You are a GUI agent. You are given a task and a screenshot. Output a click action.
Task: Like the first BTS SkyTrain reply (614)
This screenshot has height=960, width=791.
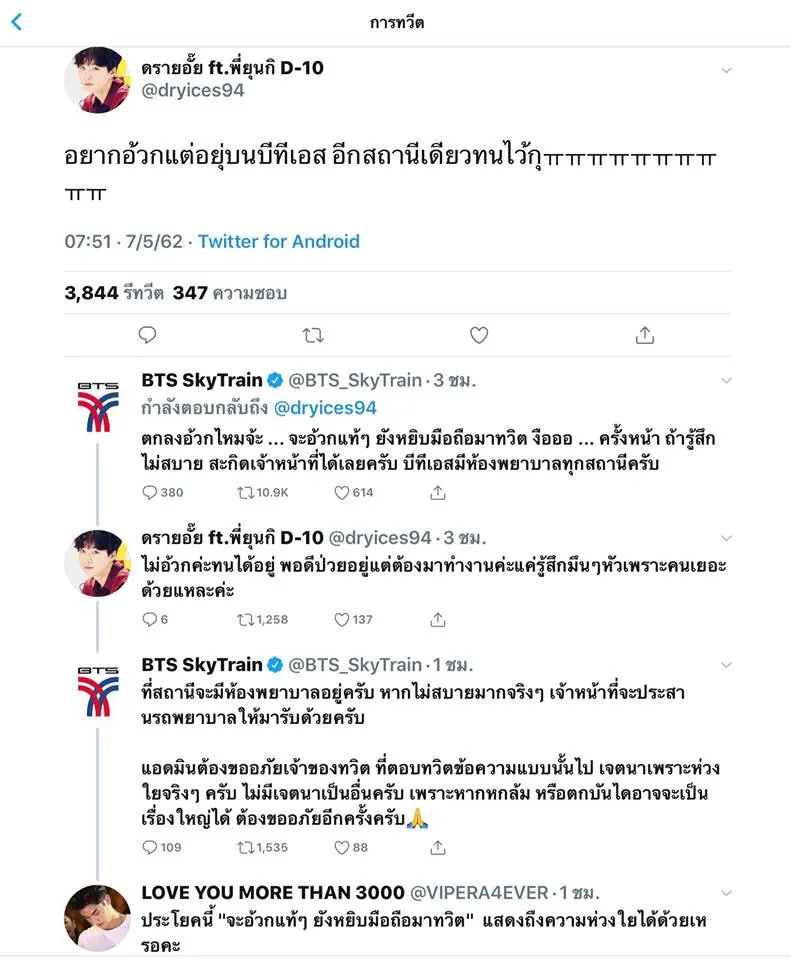[x=341, y=492]
